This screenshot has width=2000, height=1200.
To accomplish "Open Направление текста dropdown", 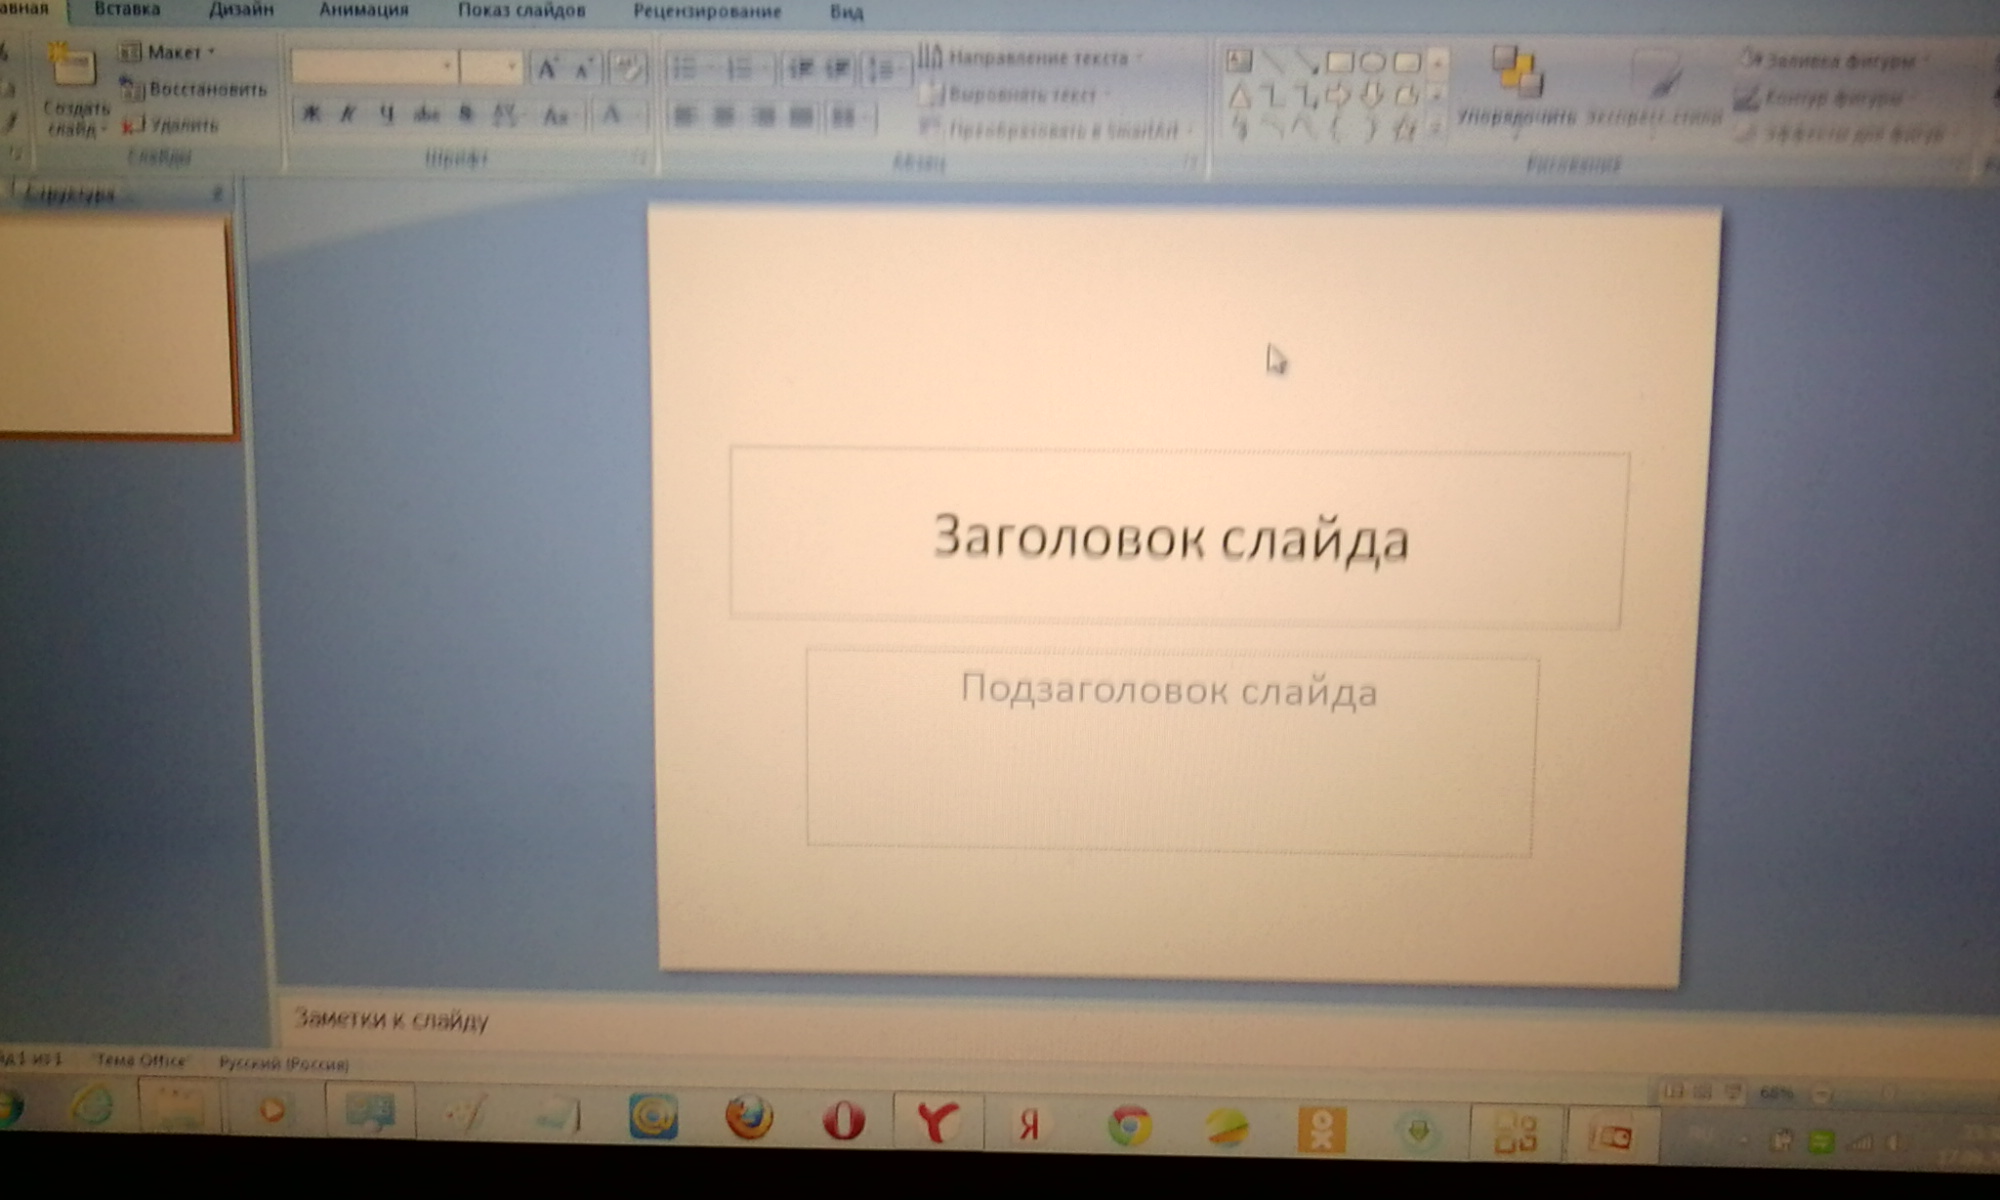I will pyautogui.click(x=1030, y=57).
